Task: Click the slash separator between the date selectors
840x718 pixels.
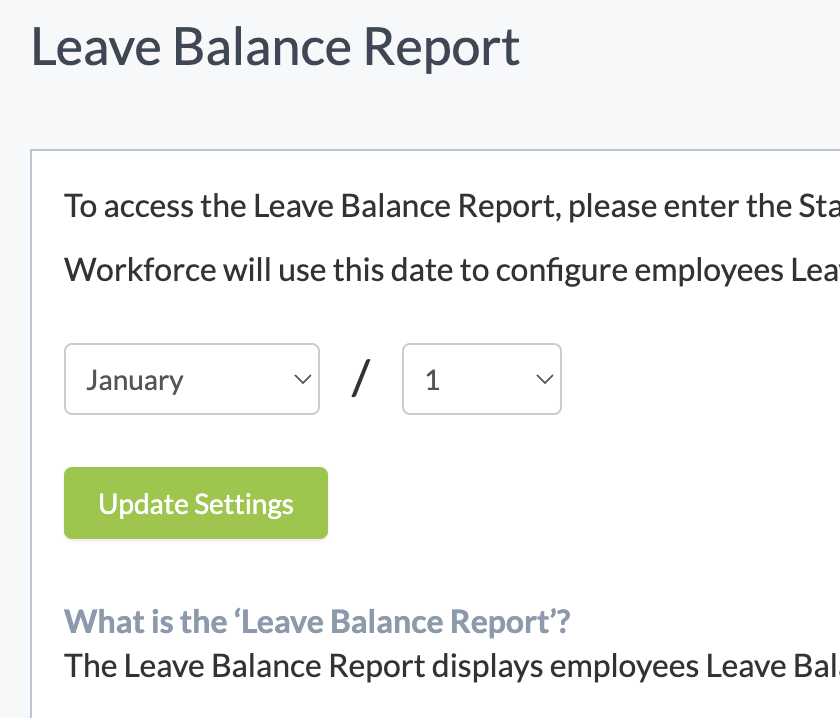Action: [361, 380]
